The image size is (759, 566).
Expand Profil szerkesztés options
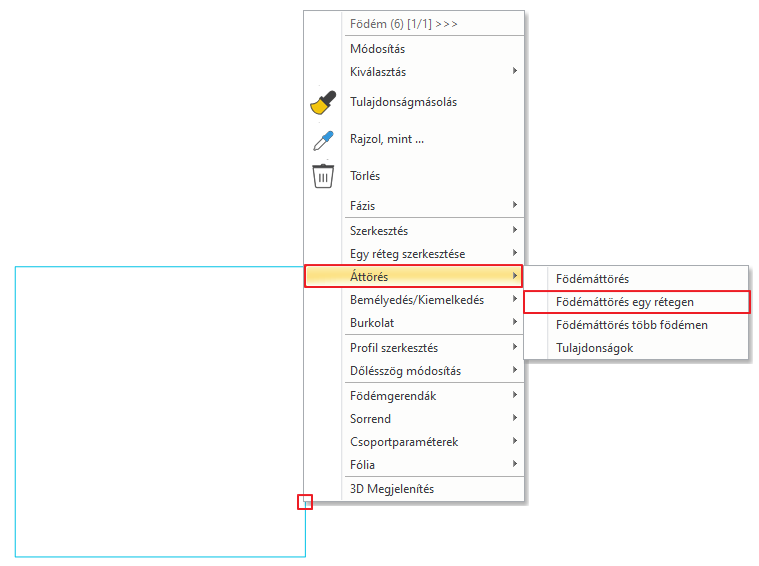coord(434,348)
